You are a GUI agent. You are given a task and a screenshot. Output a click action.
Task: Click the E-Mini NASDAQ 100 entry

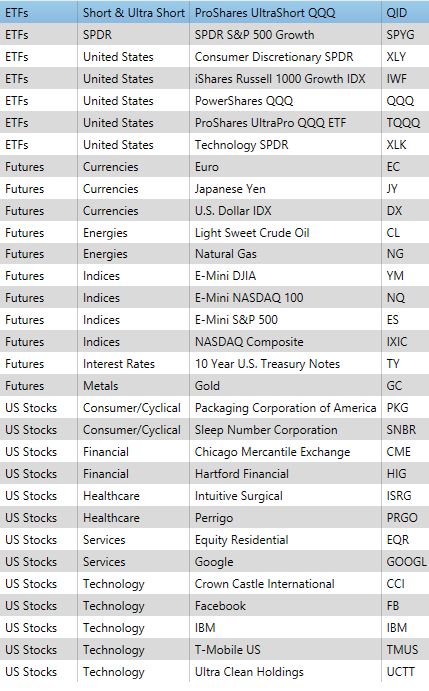[249, 297]
